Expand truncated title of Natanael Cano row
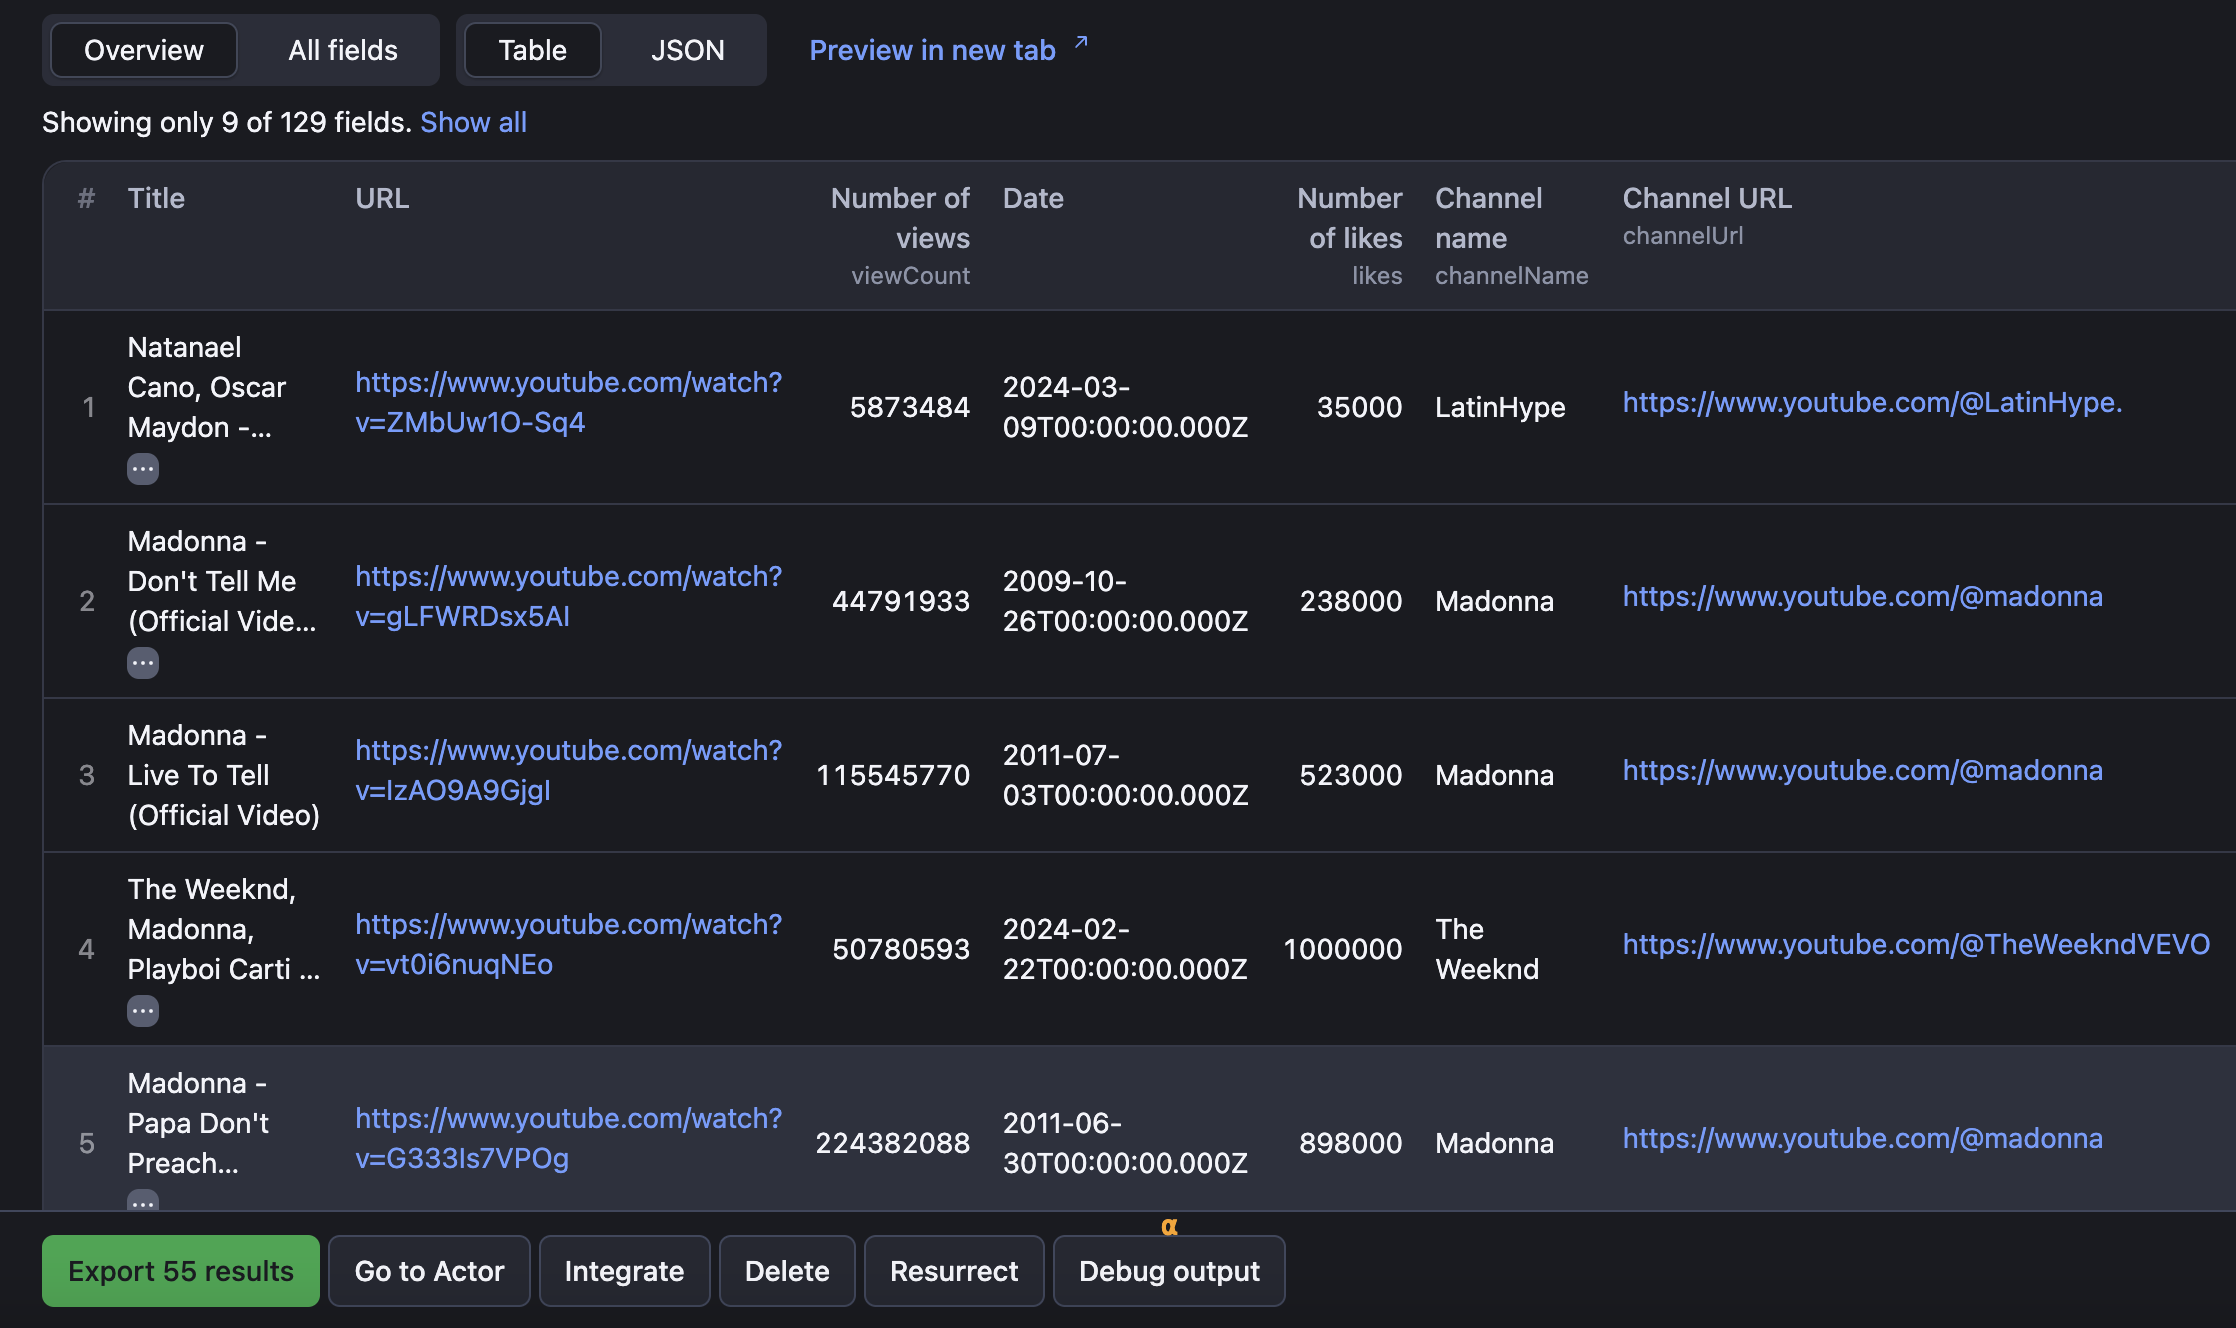The image size is (2236, 1328). point(143,468)
